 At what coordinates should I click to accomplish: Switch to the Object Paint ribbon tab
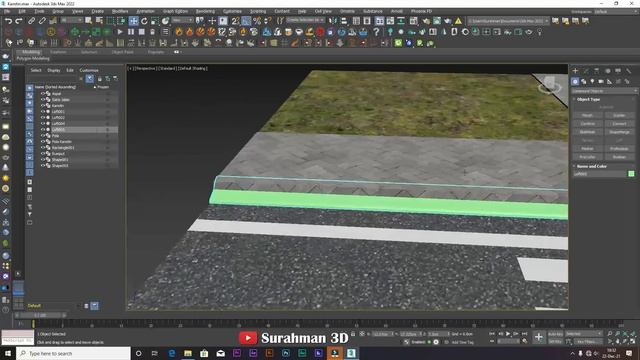tap(122, 52)
